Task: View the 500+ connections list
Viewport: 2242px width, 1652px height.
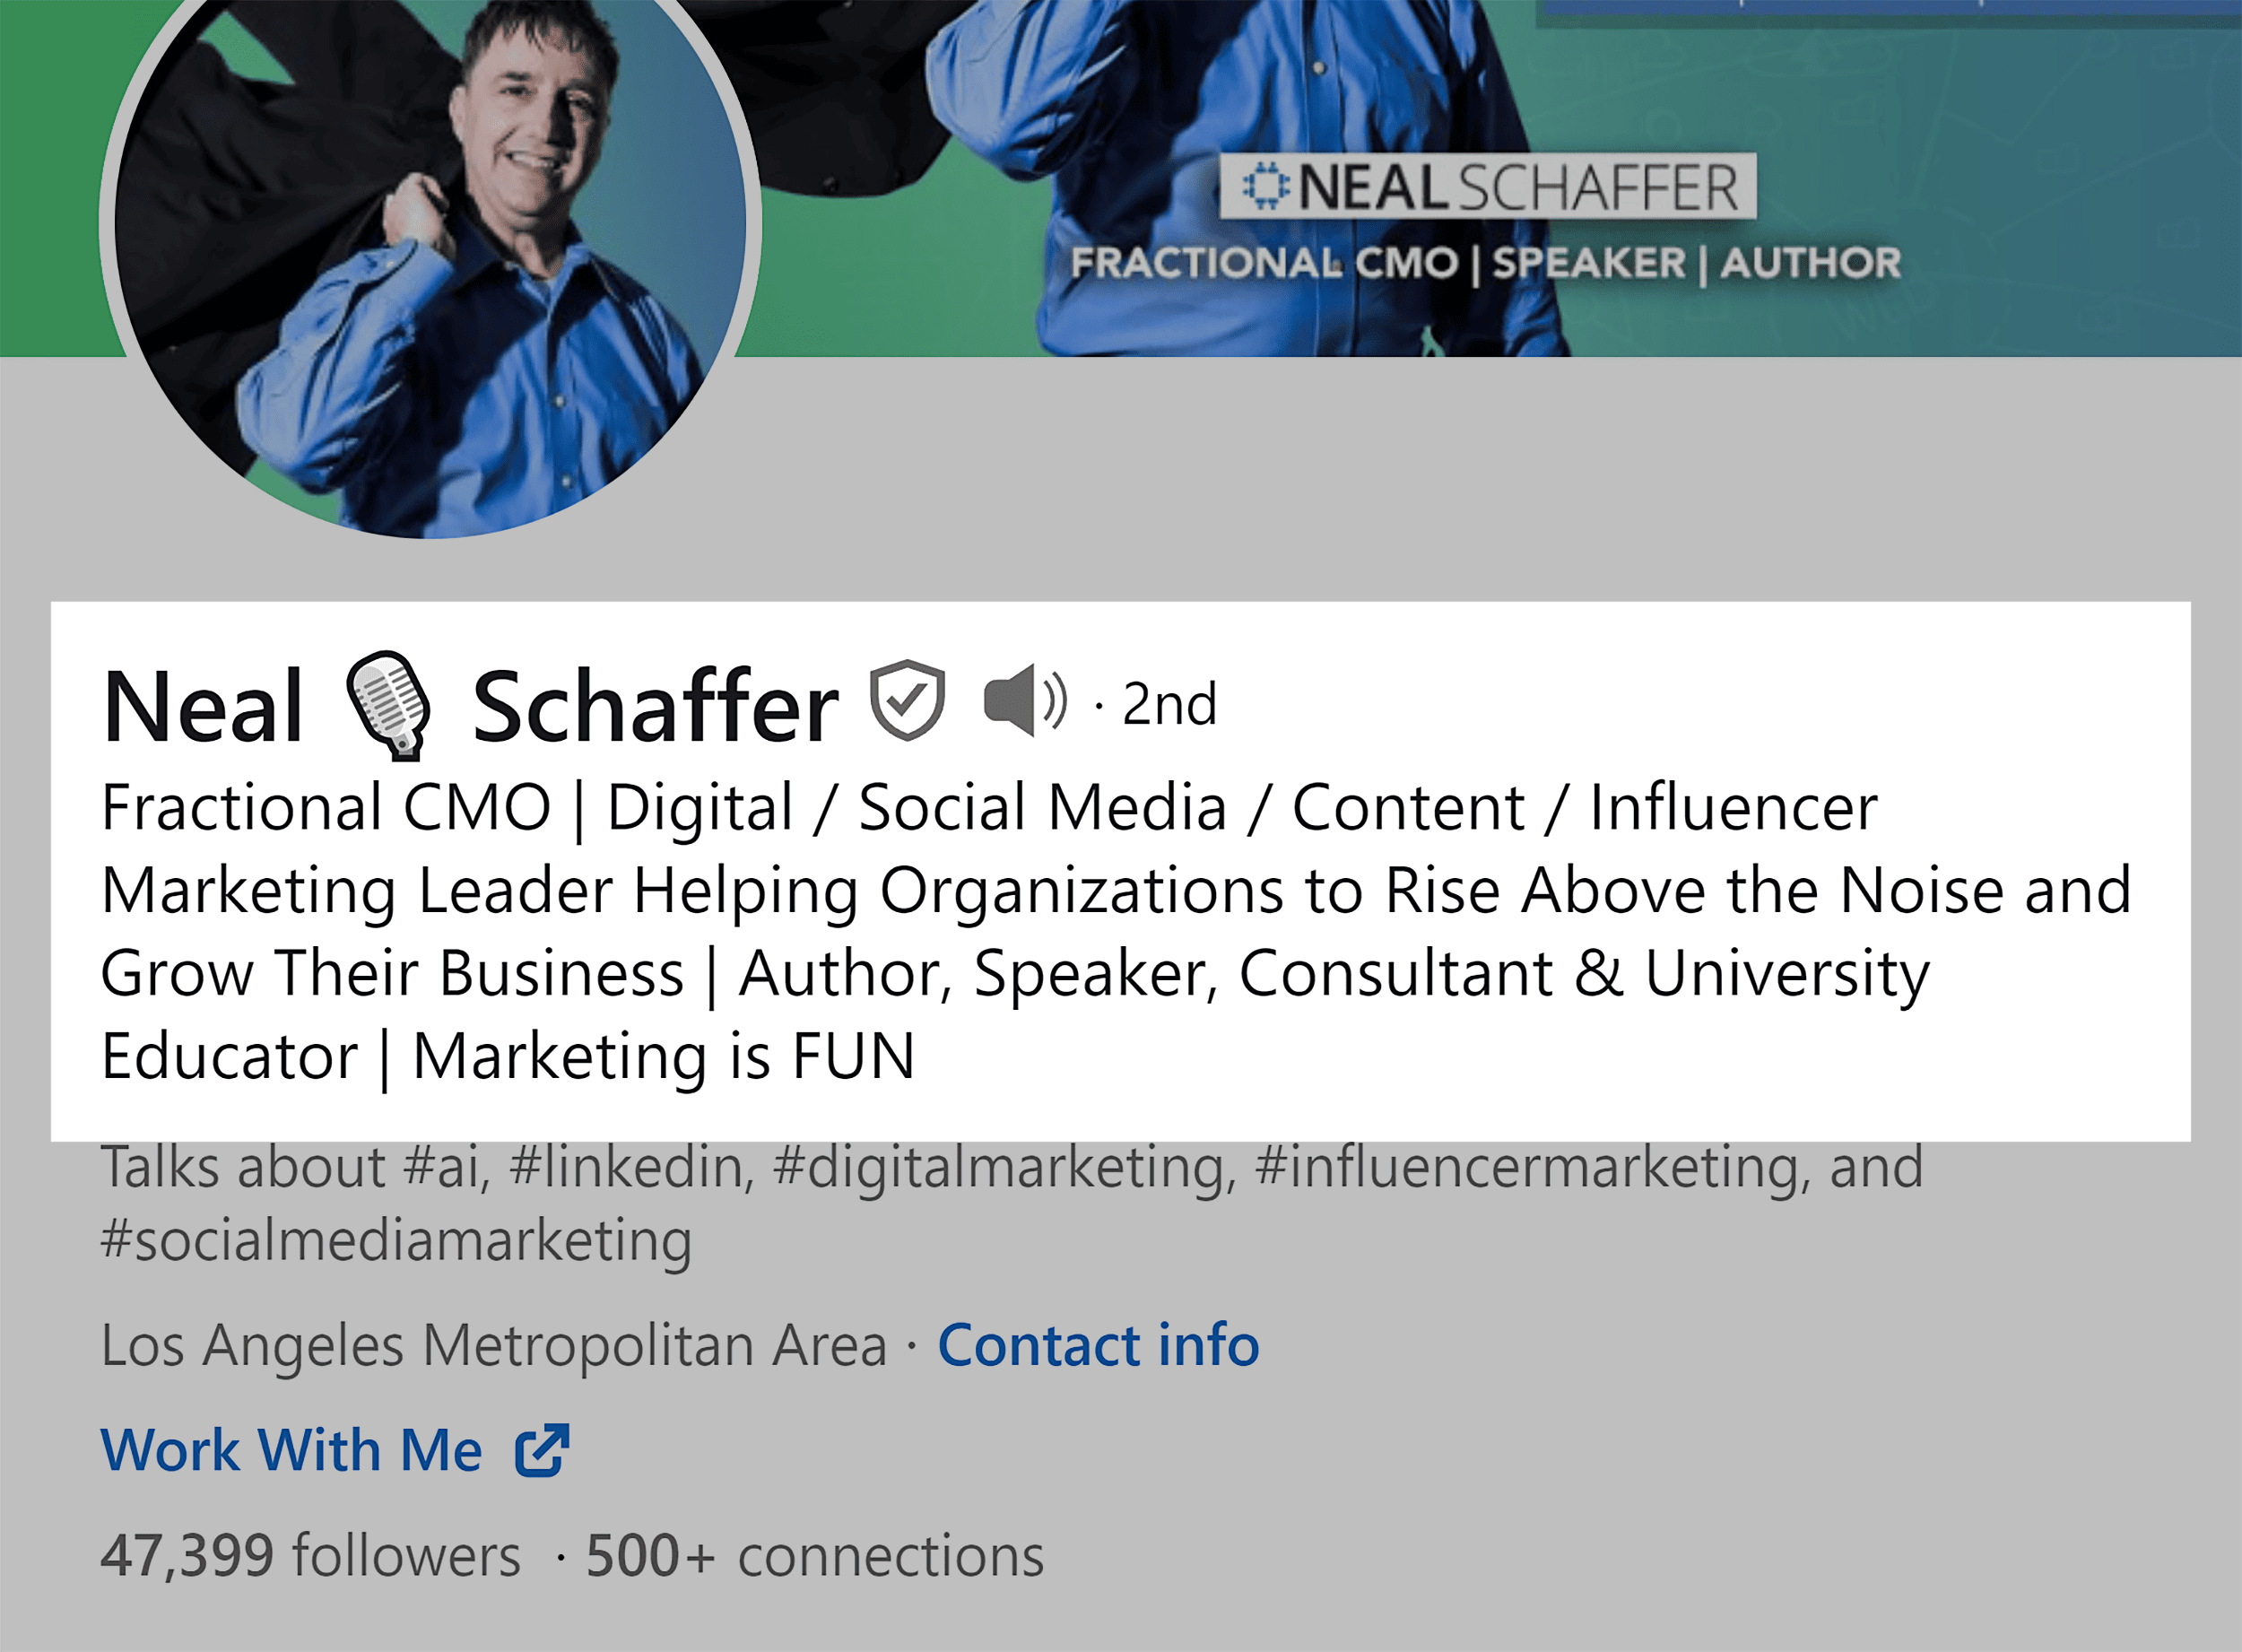Action: coord(815,1556)
